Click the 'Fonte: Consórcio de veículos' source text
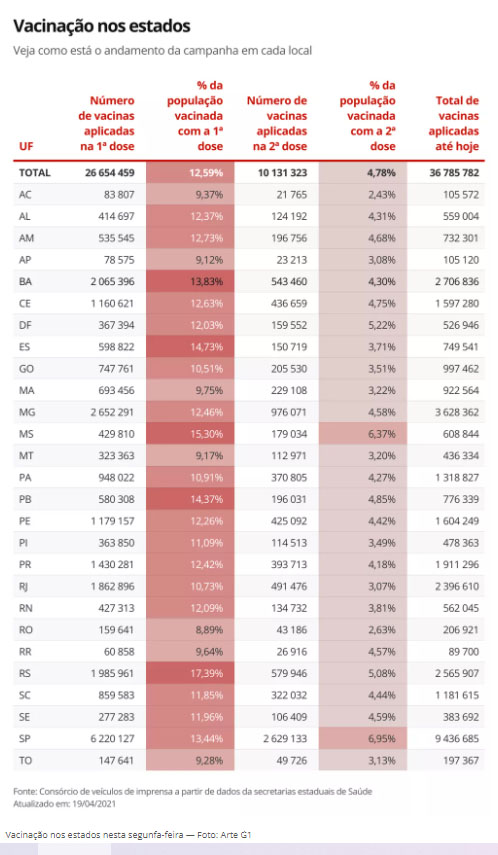 pyautogui.click(x=193, y=791)
